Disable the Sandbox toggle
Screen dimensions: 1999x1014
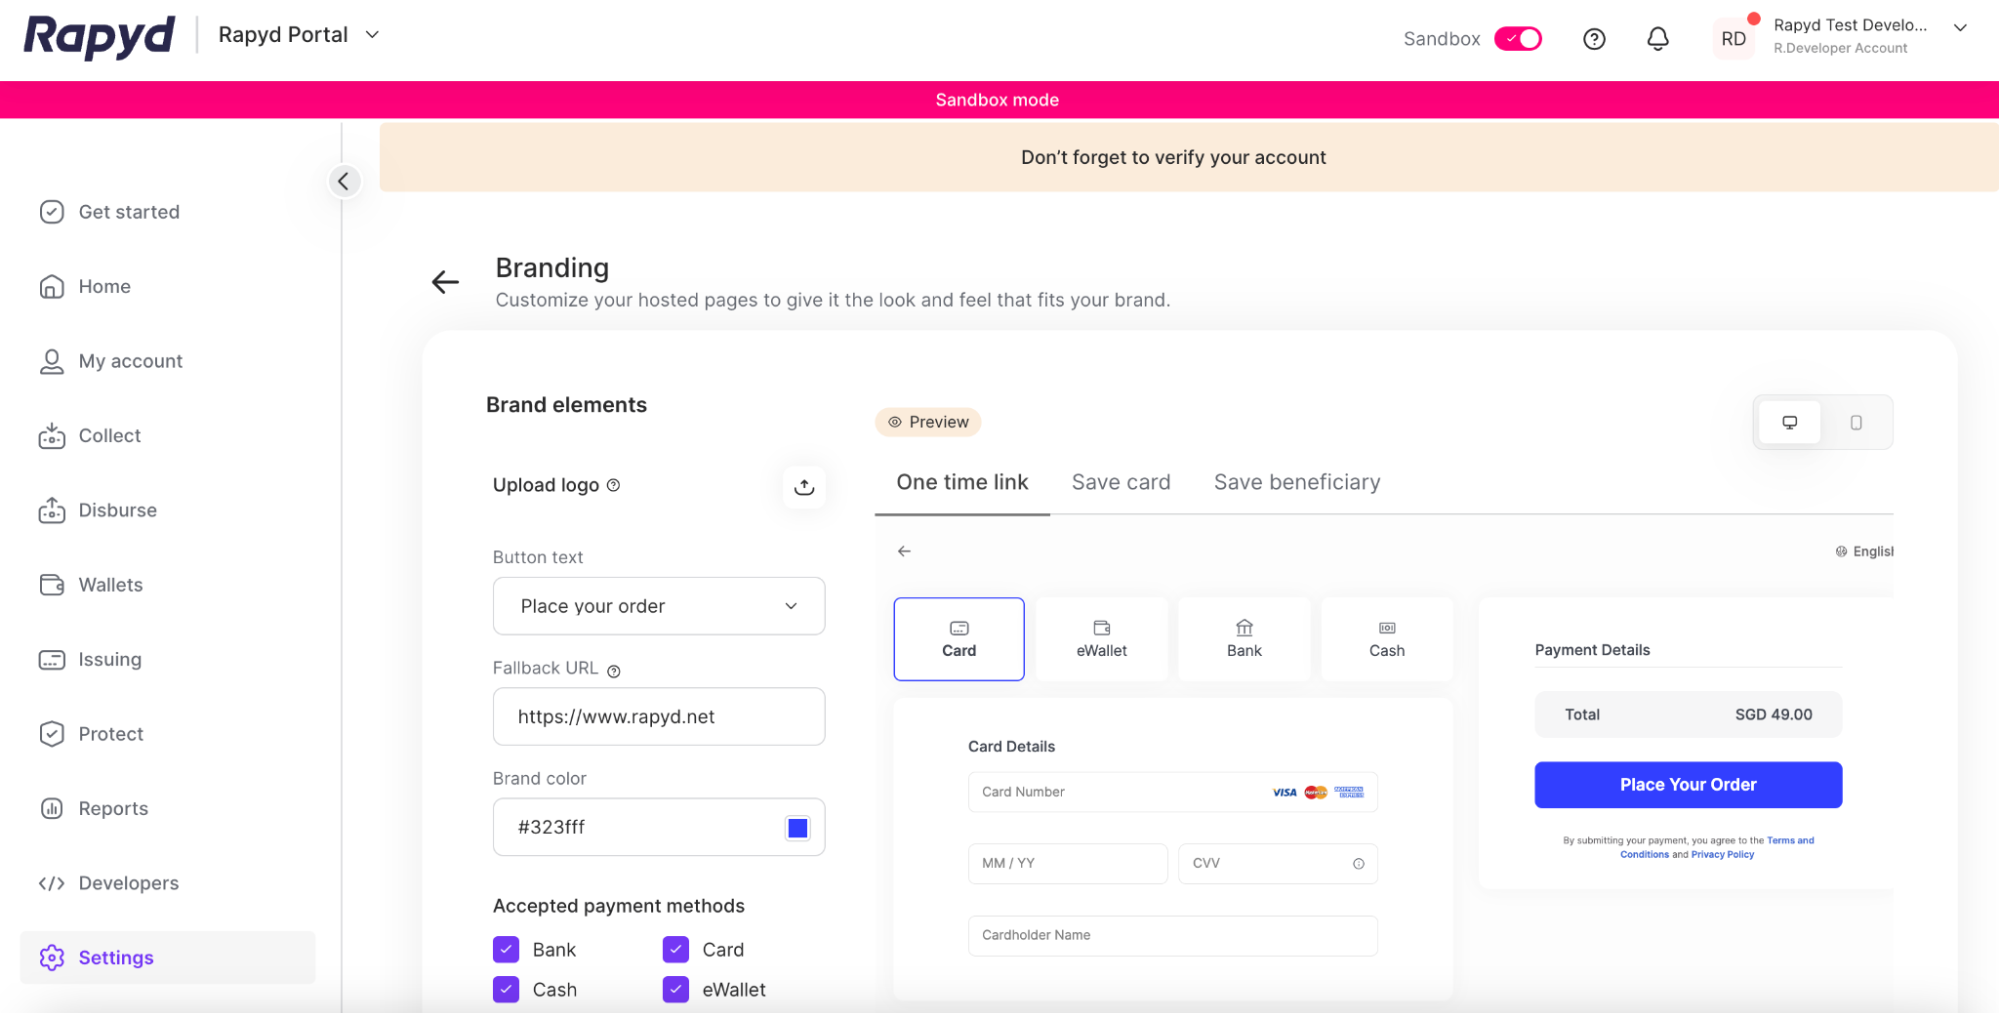coord(1517,38)
